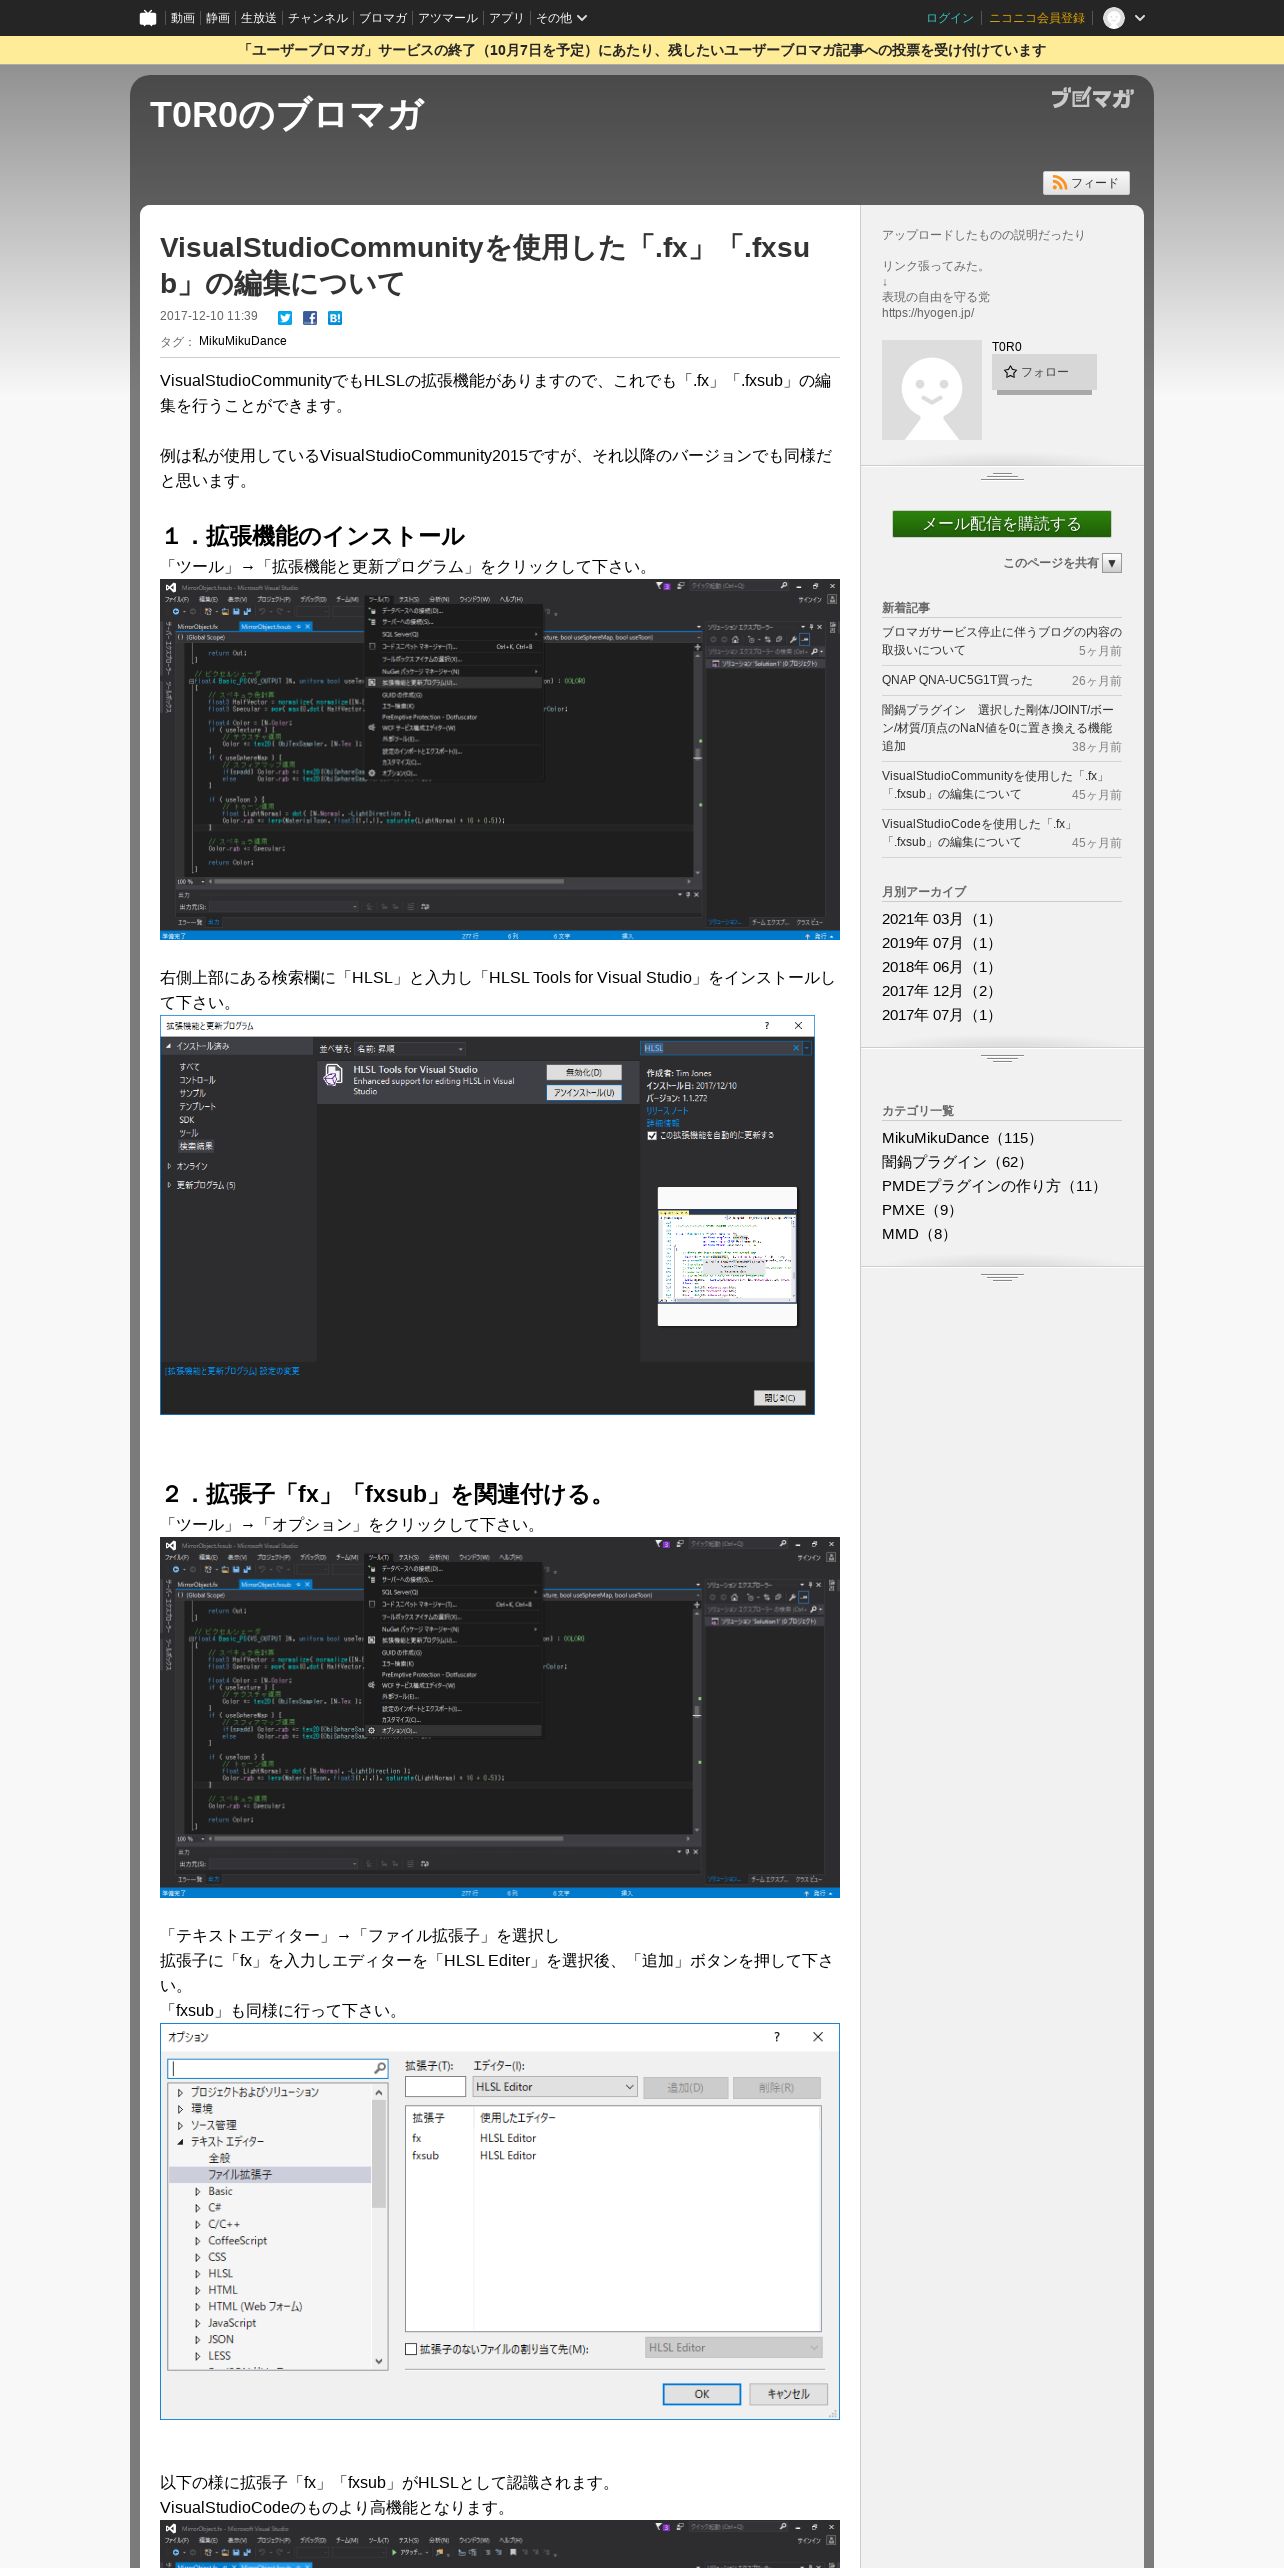This screenshot has width=1284, height=2568.
Task: Open 闇鍋プラグイン NaN値 article link
Action: 998,728
